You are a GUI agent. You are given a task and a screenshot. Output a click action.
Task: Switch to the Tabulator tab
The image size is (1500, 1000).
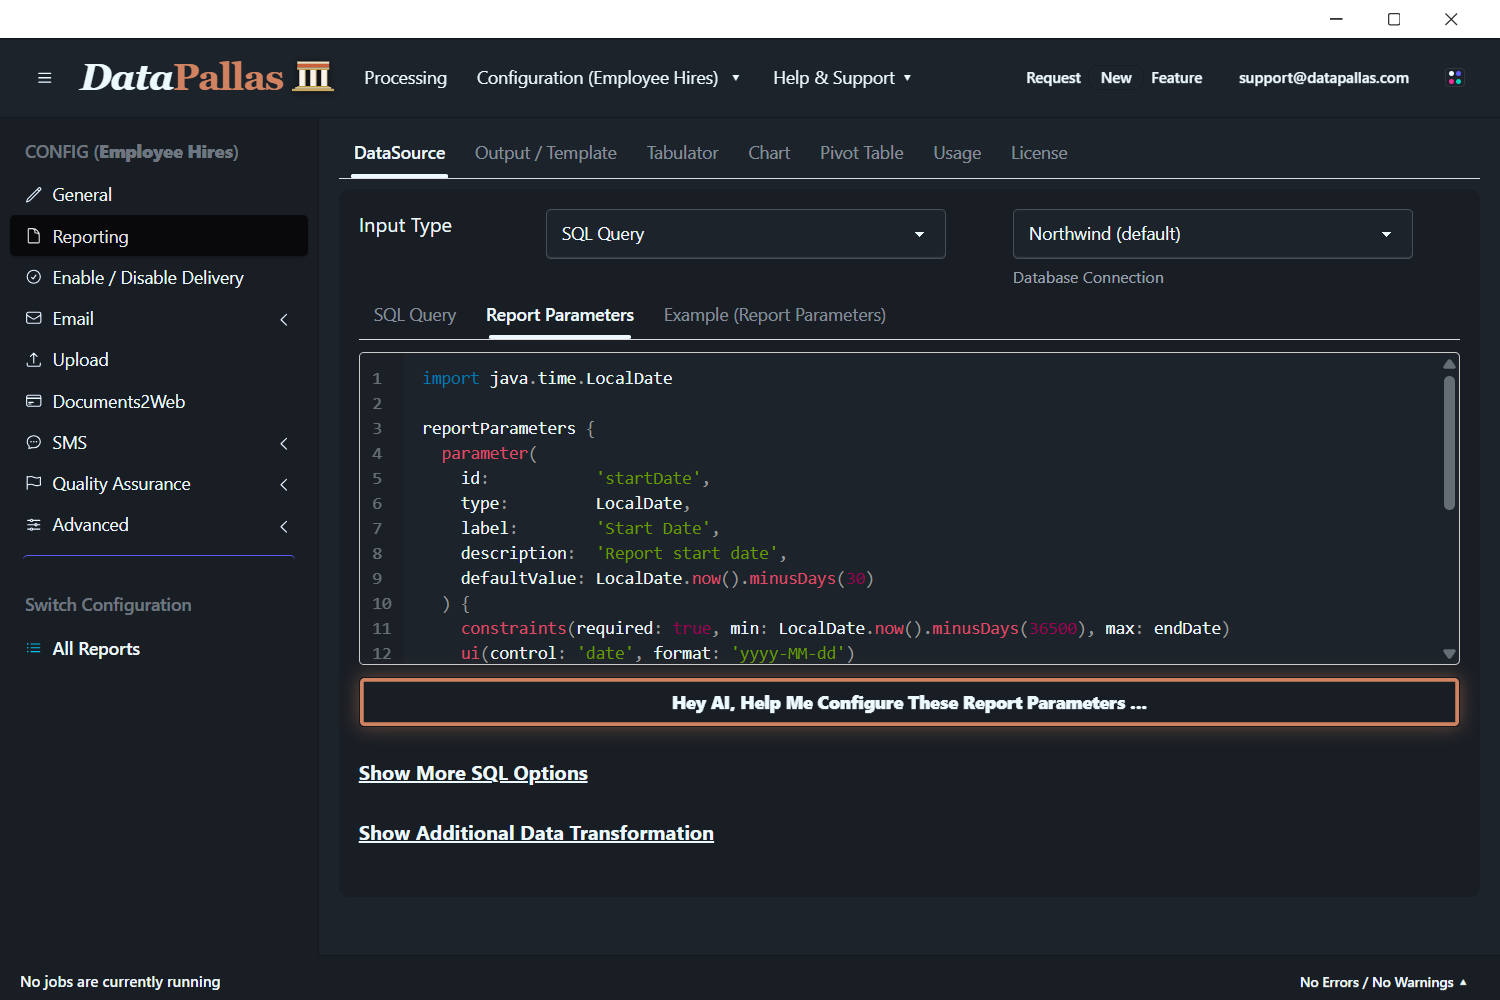(x=682, y=153)
